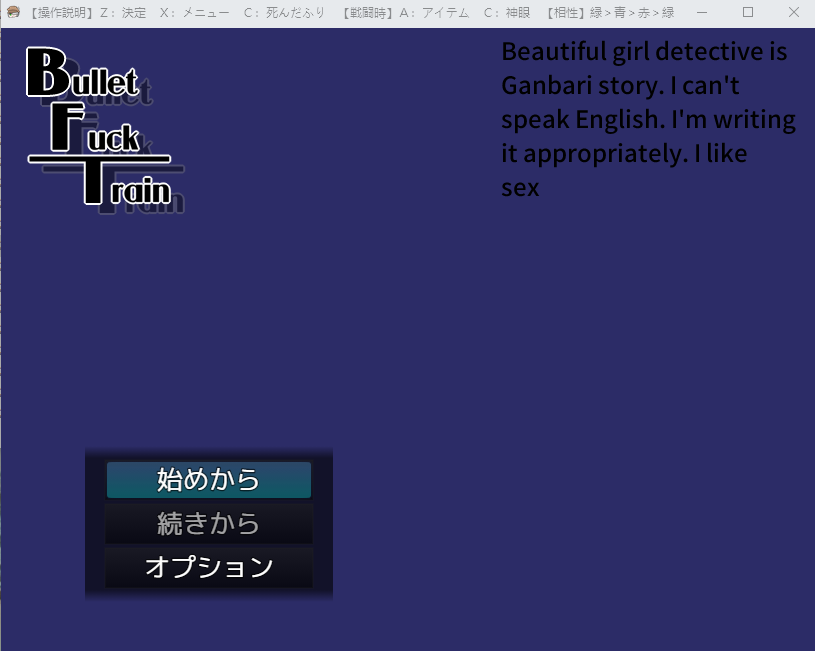Minimize the game window
Screen dimensions: 815x651
[x=702, y=12]
